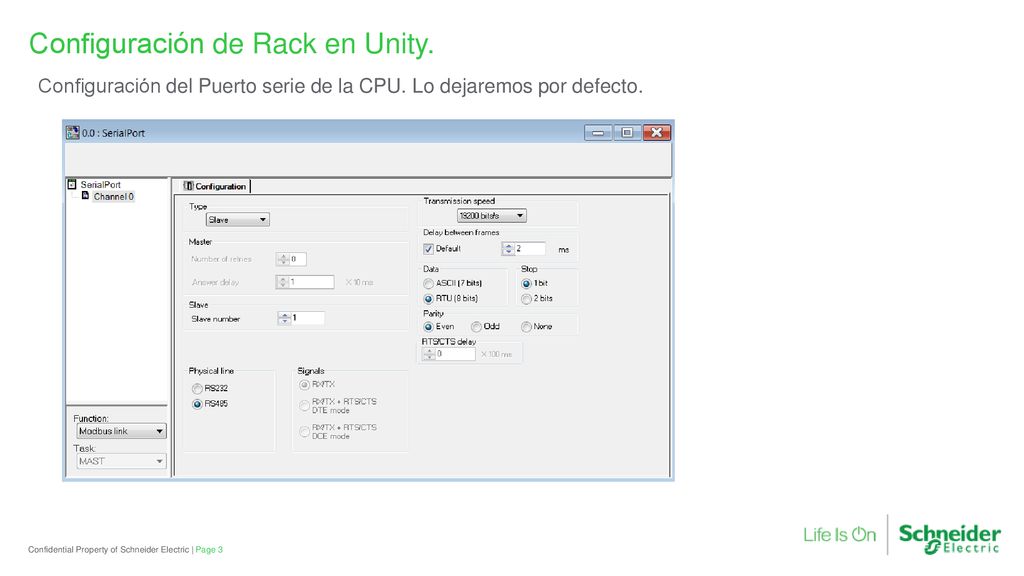The width and height of the screenshot is (1024, 576).
Task: Click the SerialPort window title icon
Action: (x=72, y=133)
